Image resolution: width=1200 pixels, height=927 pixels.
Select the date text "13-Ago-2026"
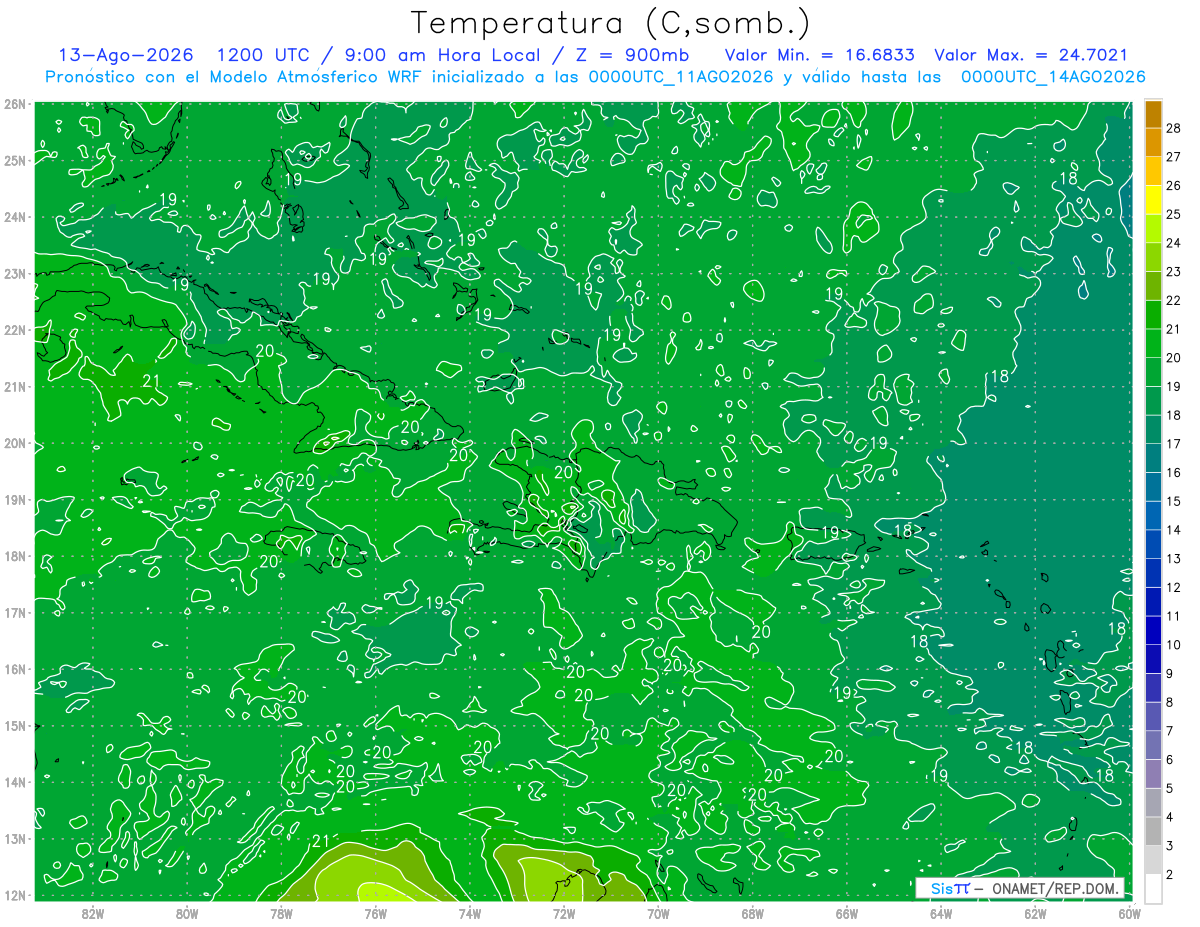pyautogui.click(x=126, y=55)
